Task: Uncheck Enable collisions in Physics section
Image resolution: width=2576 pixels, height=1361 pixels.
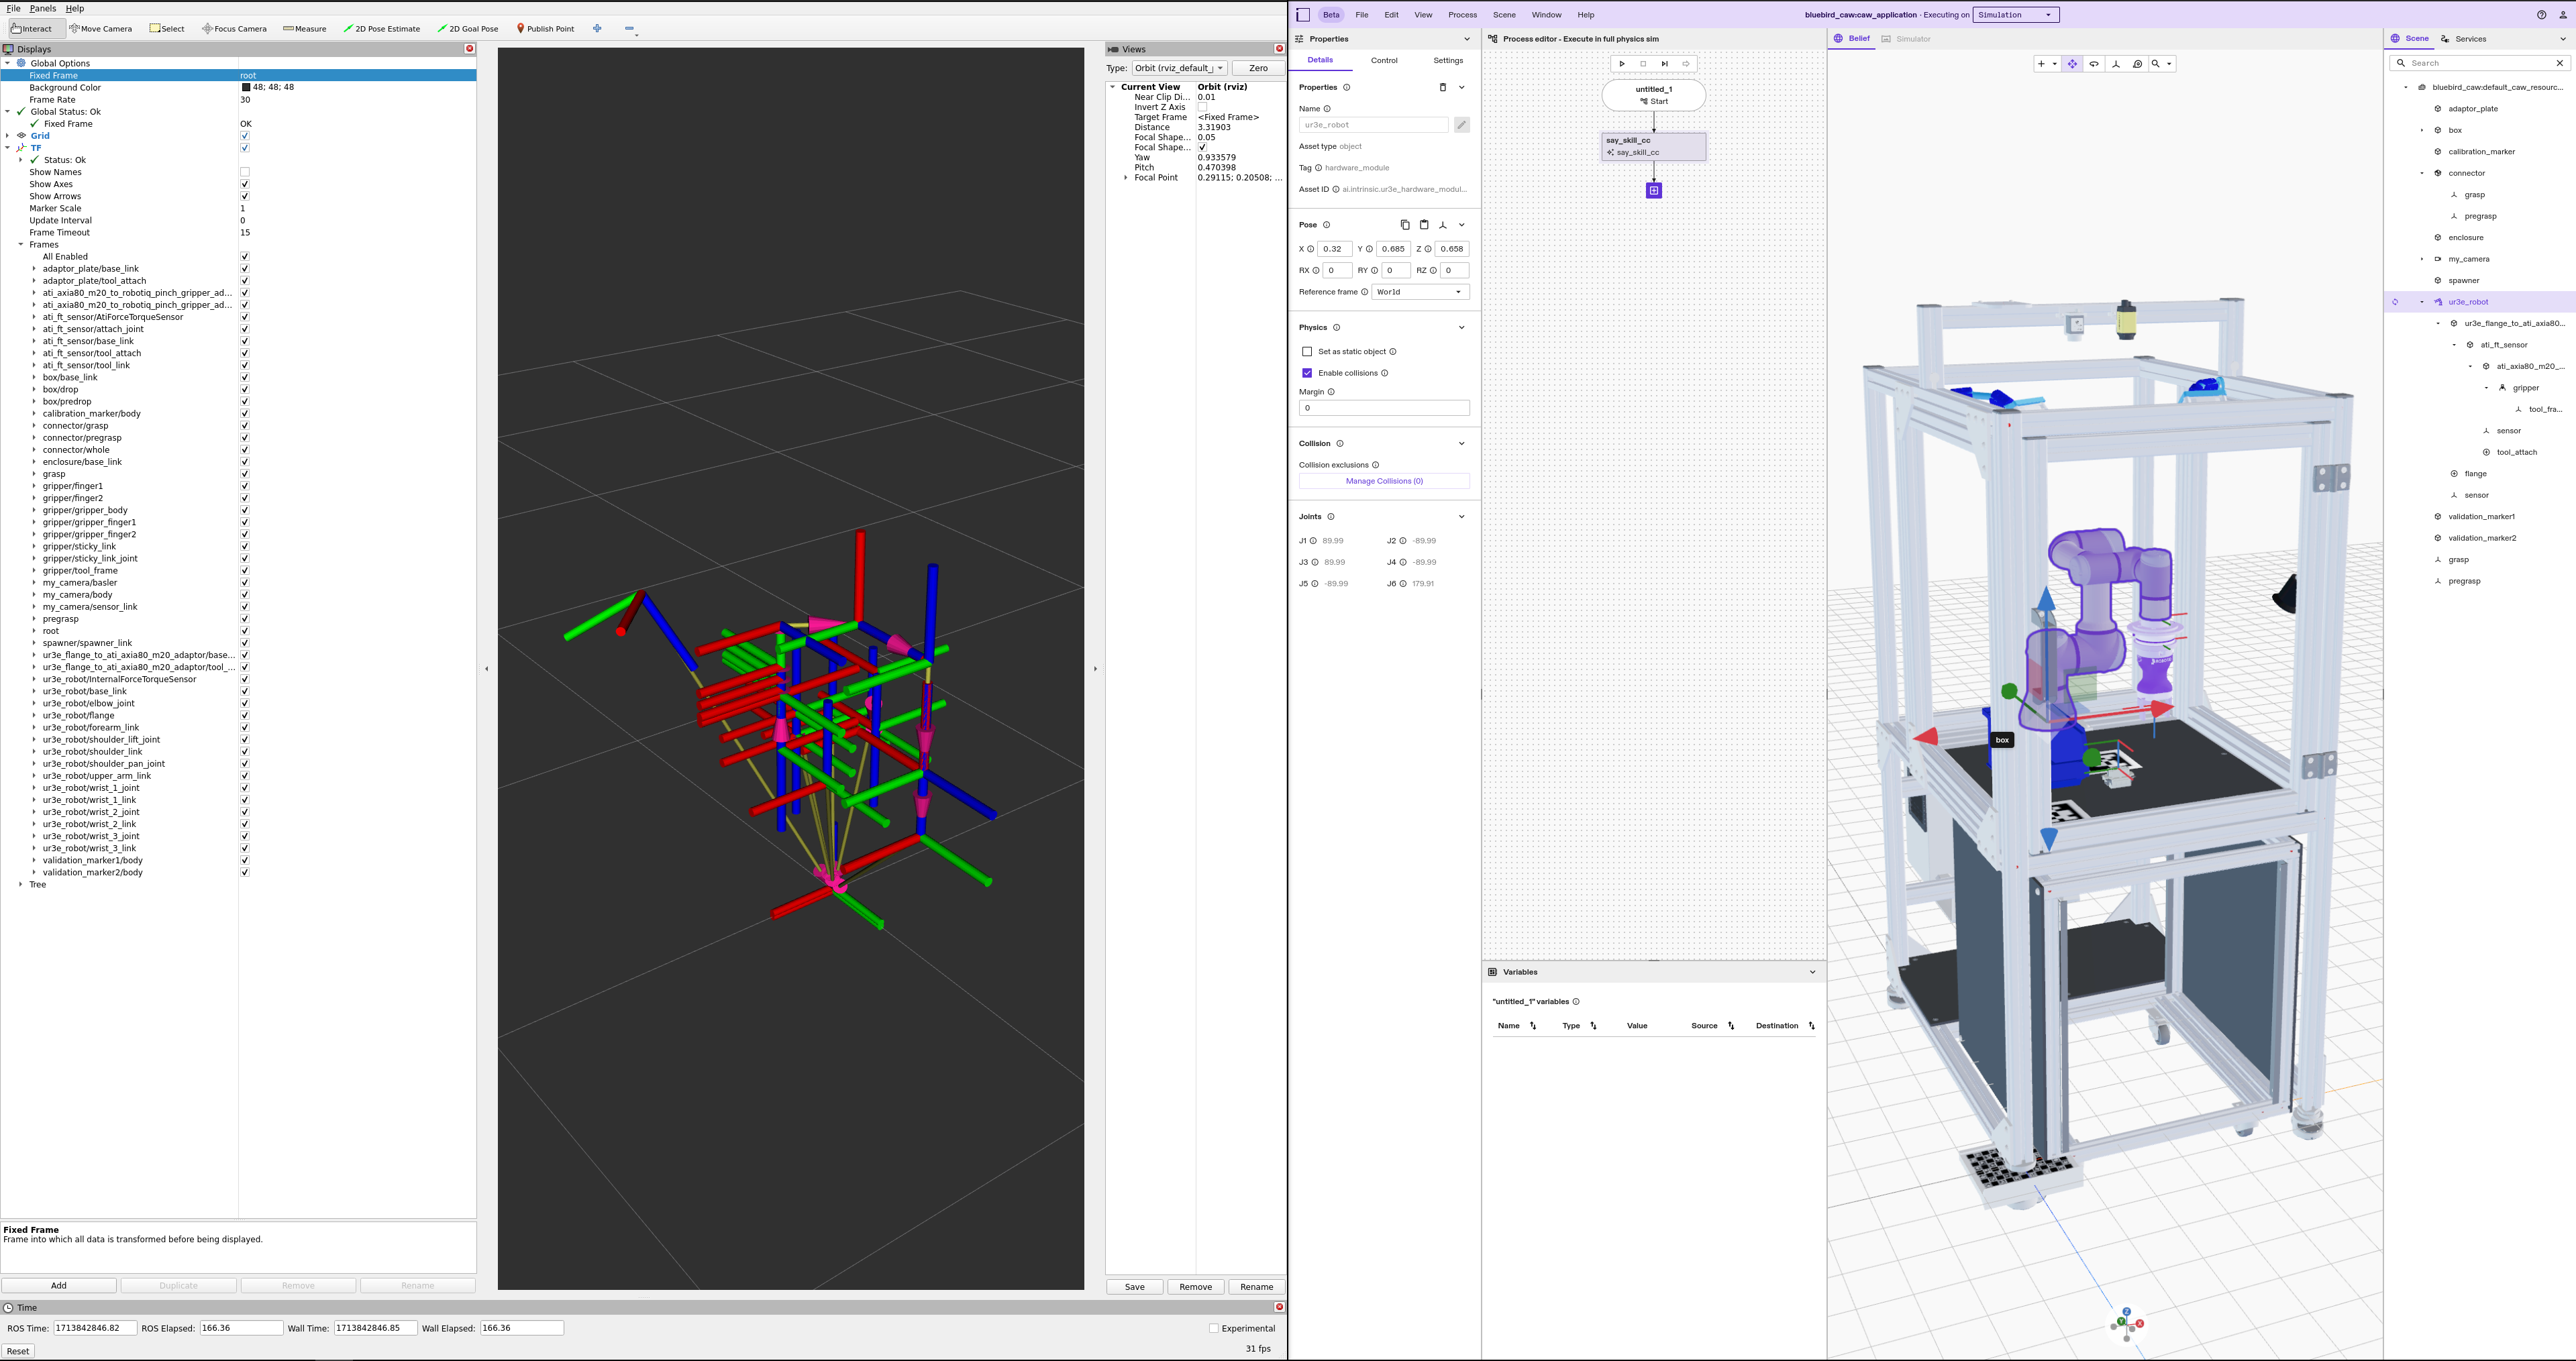Action: coord(1307,372)
